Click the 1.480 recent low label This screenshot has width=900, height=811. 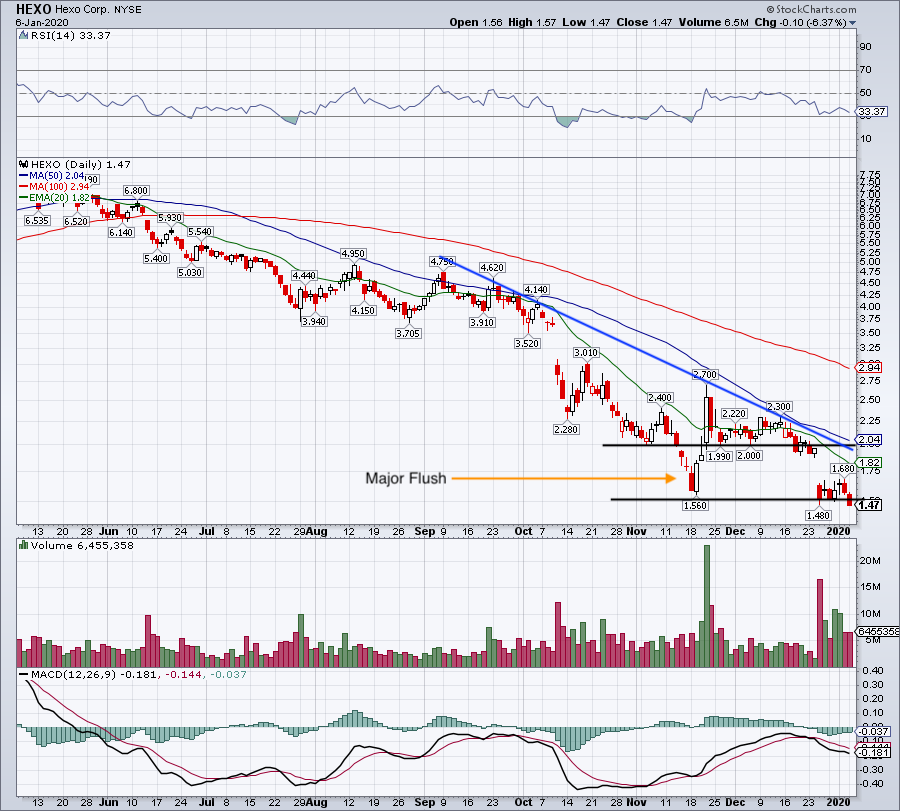pos(818,515)
